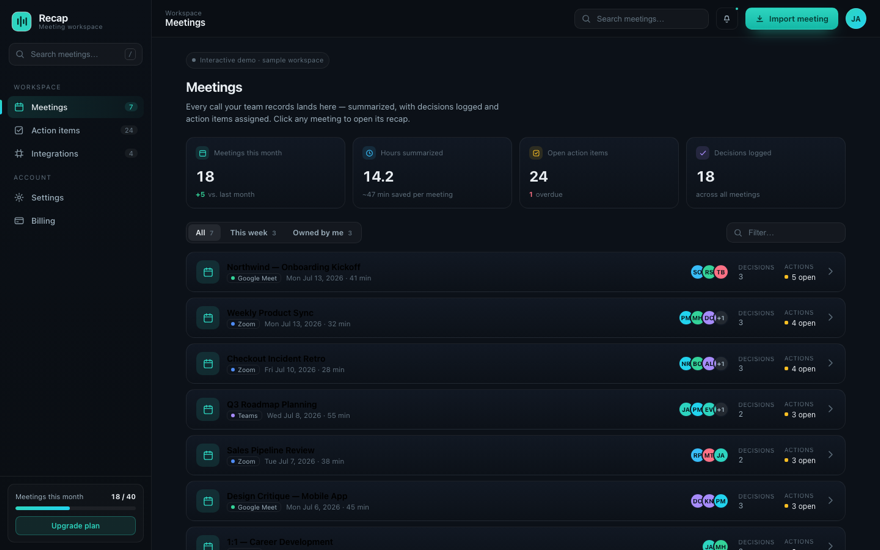880x550 pixels.
Task: Open the JA user avatar
Action: [x=855, y=19]
